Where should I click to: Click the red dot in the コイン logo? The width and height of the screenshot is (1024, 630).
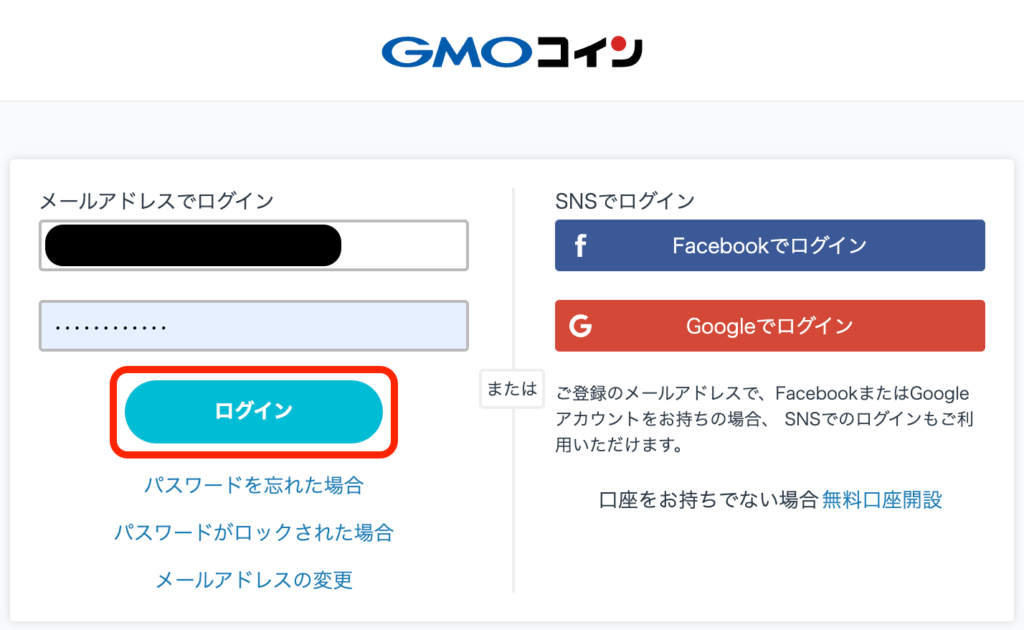(x=618, y=44)
